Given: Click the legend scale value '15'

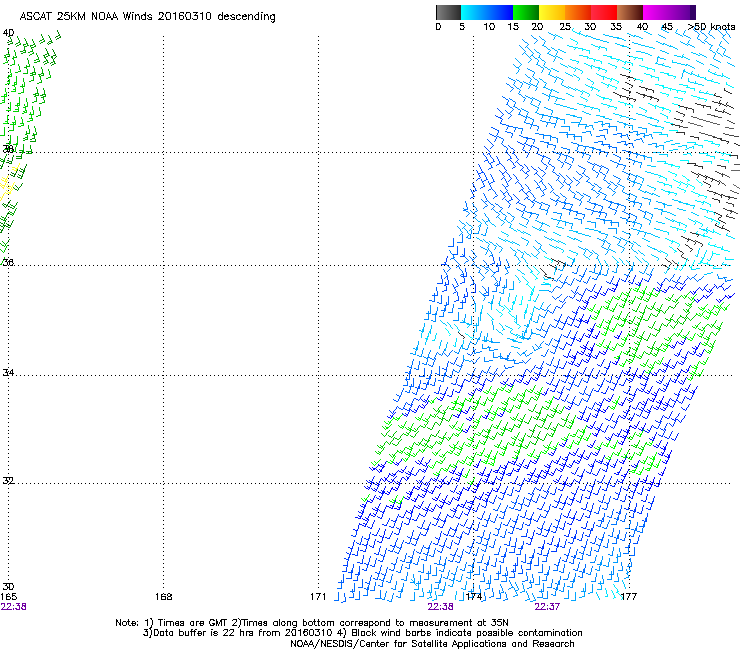Looking at the screenshot, I should tap(513, 27).
